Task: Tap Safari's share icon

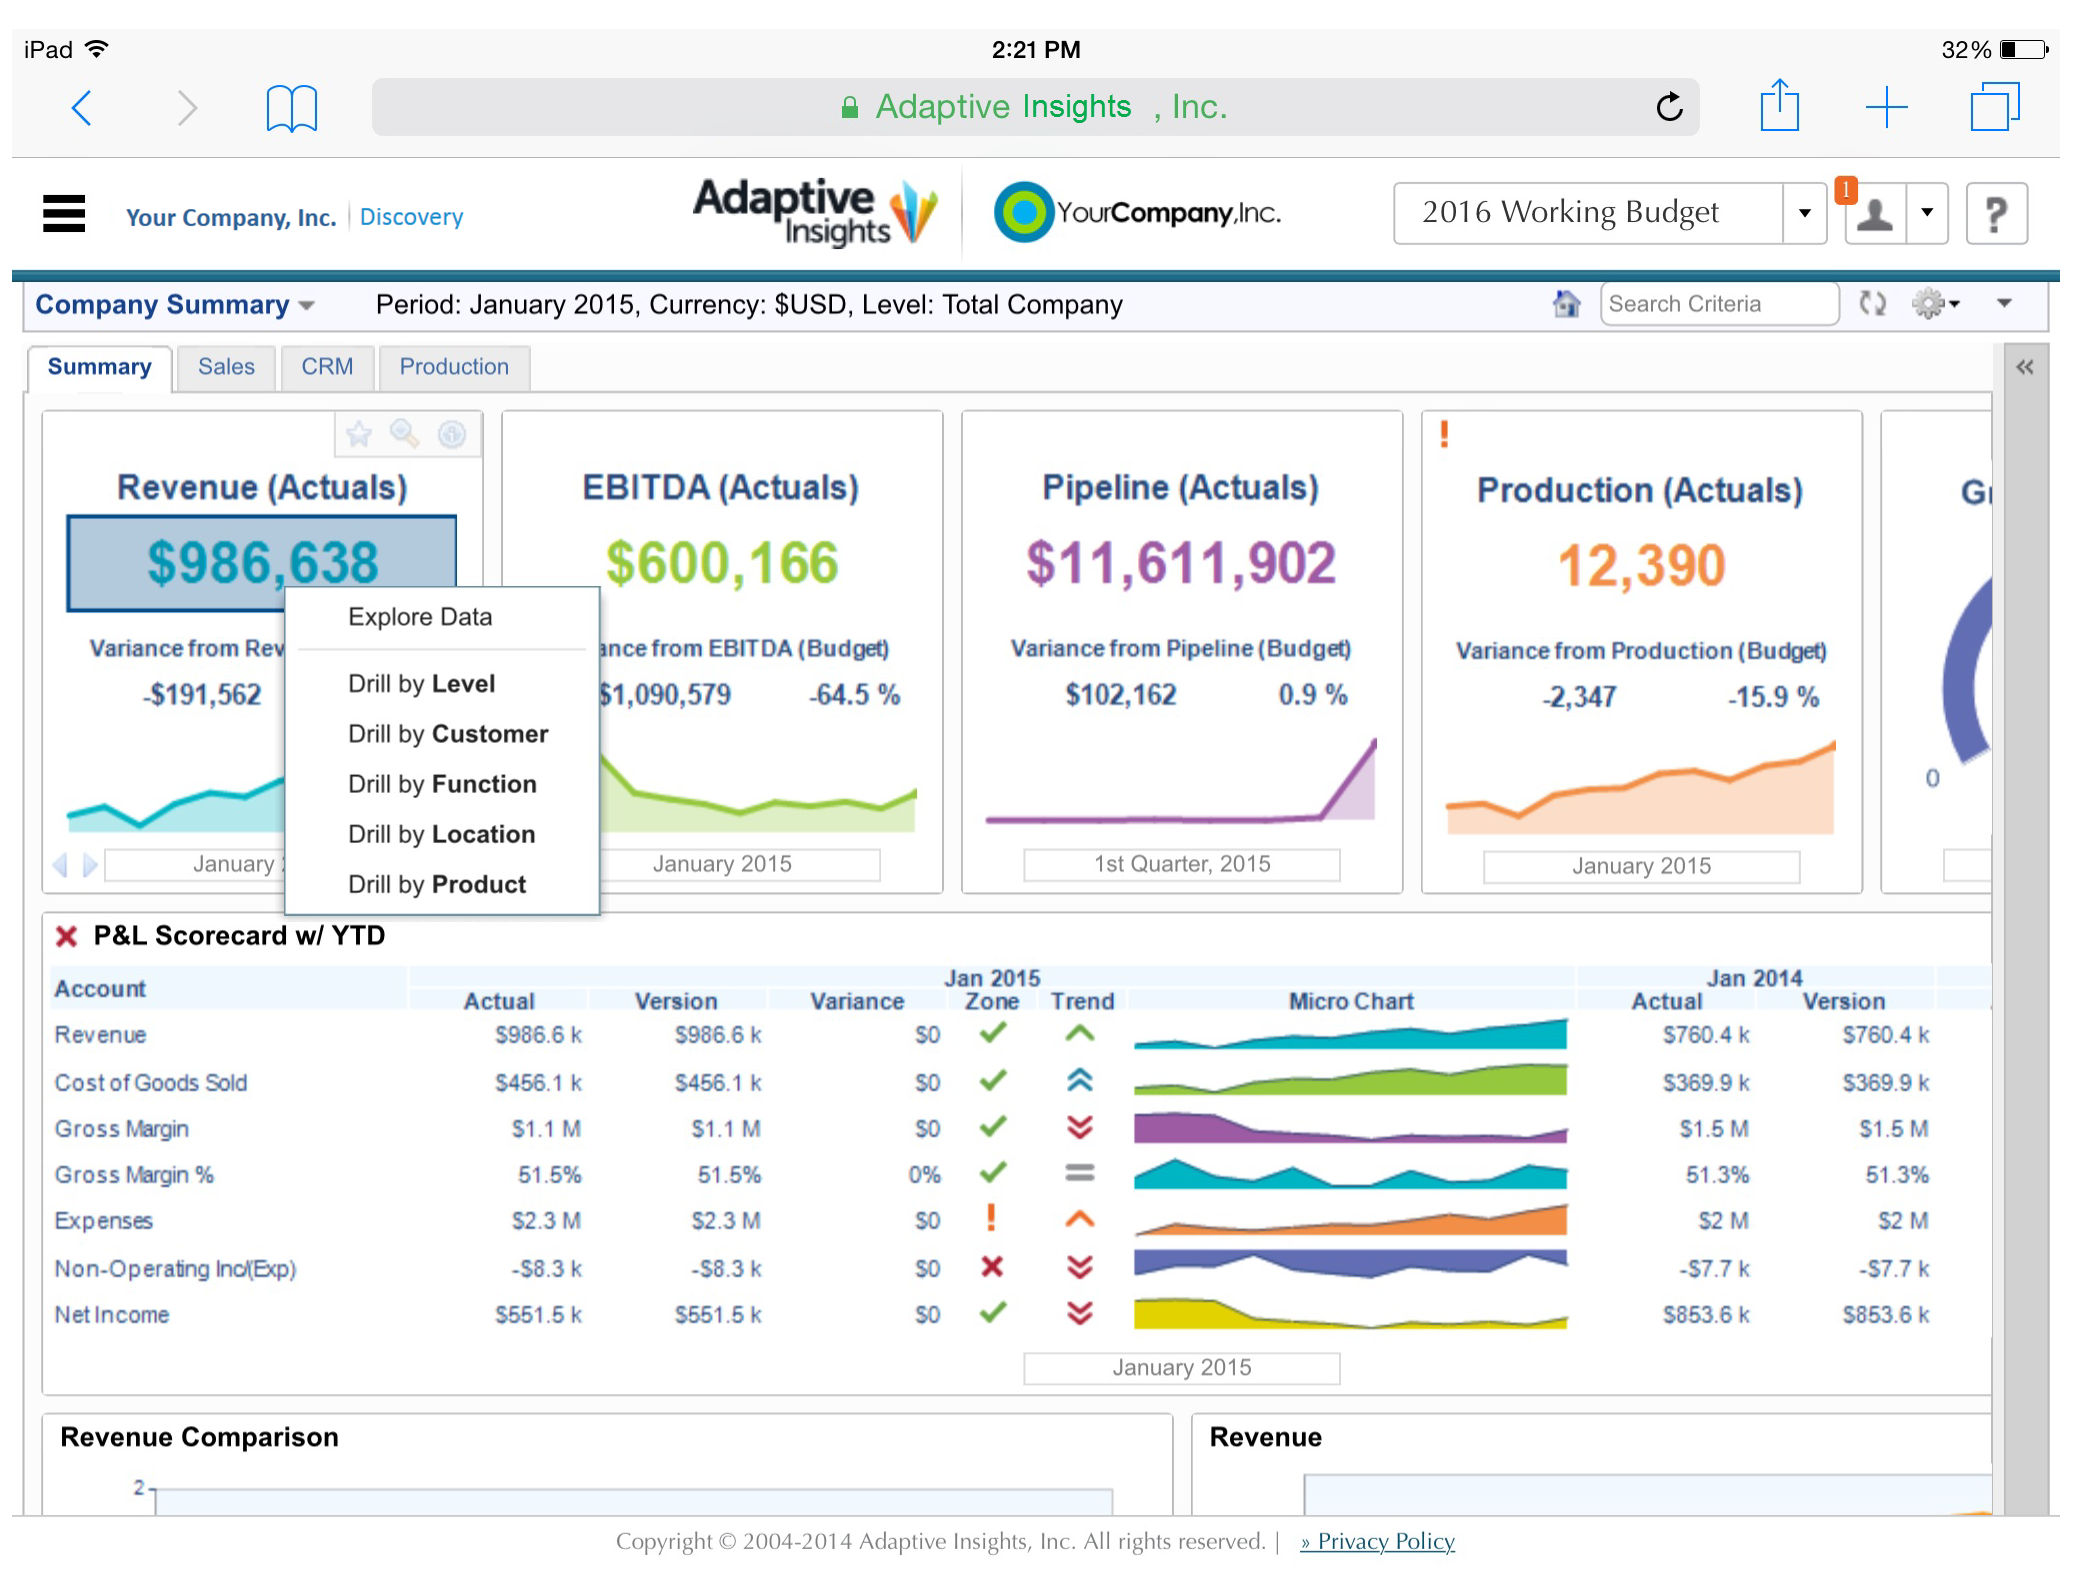Action: pyautogui.click(x=1779, y=106)
